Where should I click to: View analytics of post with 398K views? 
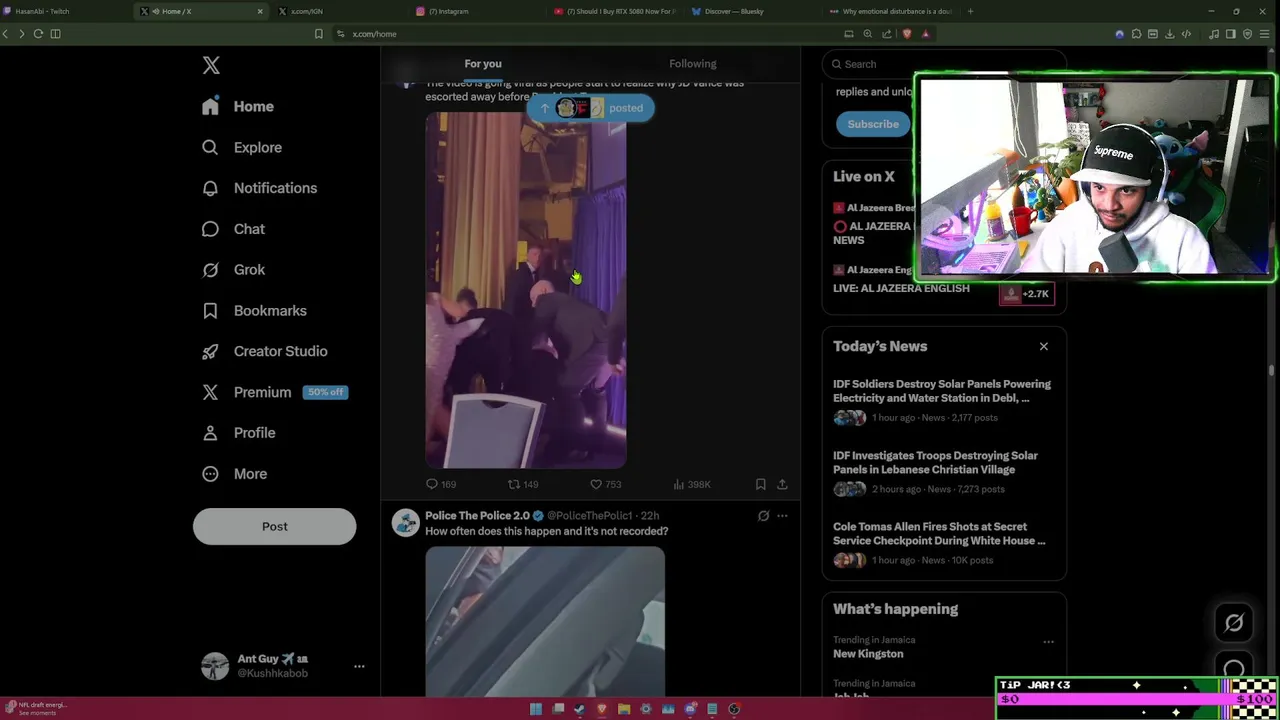(692, 484)
